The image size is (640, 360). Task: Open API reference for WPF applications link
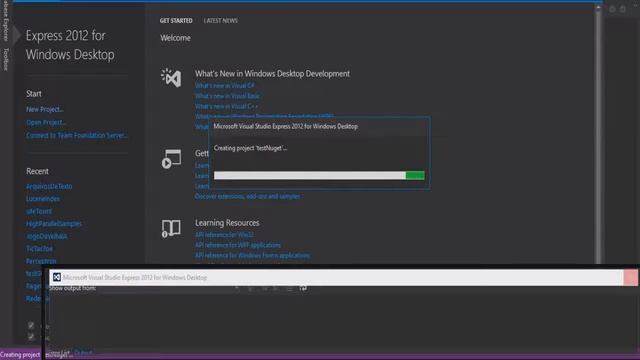238,245
